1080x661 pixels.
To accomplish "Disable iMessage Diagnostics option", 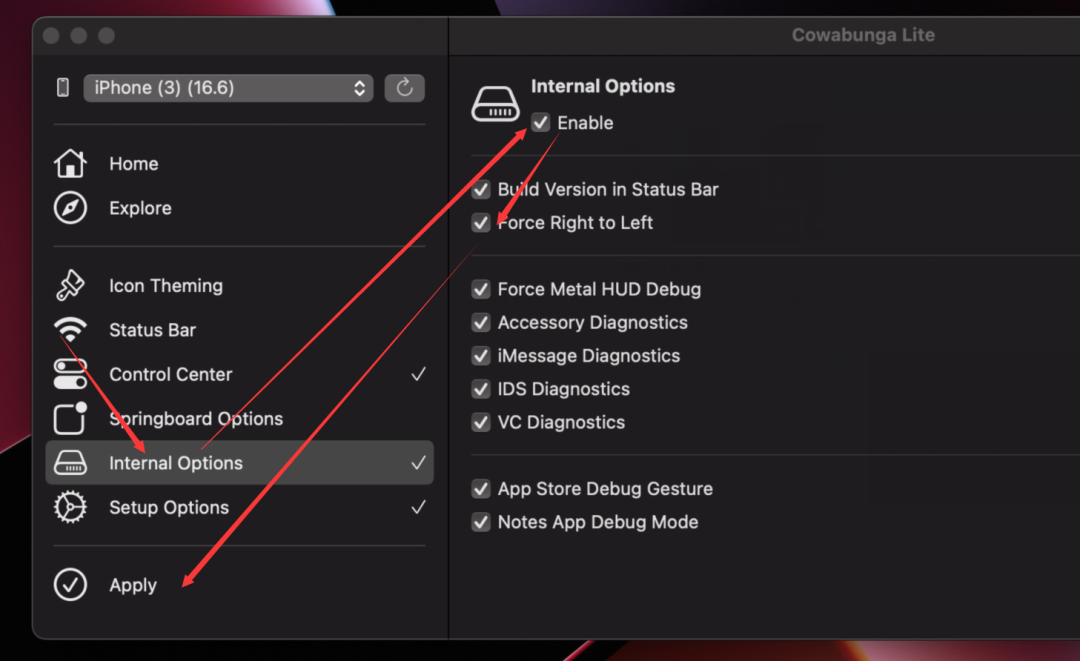I will pyautogui.click(x=481, y=356).
